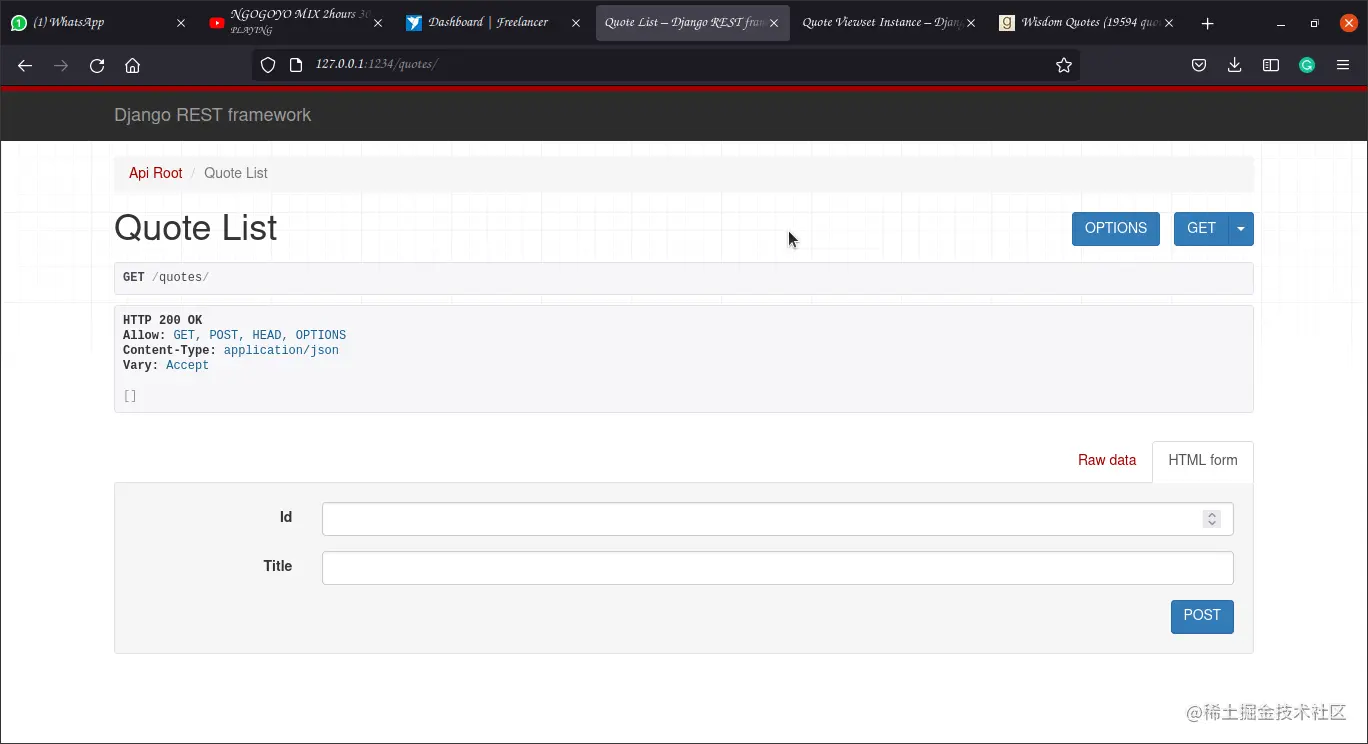Go back with the browser back arrow
The image size is (1368, 744).
[x=25, y=65]
